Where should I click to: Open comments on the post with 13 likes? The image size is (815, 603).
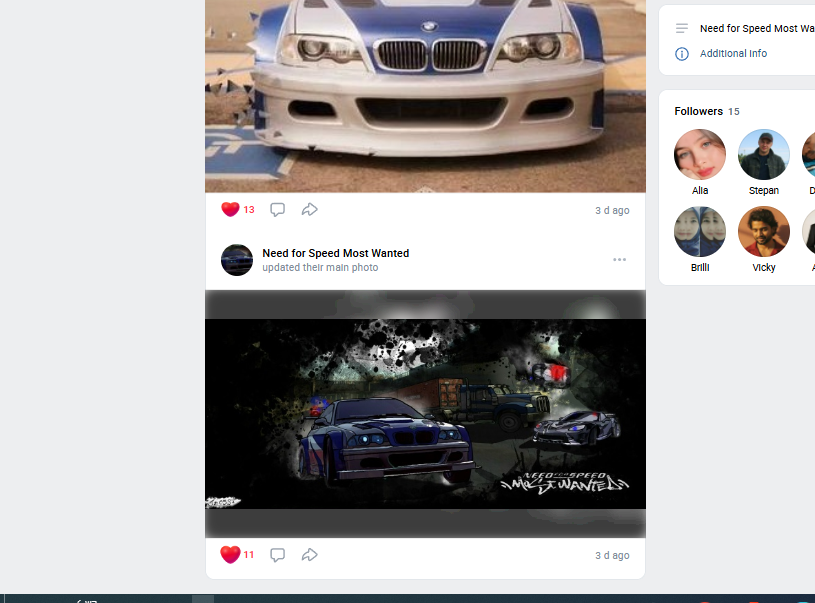pyautogui.click(x=278, y=209)
